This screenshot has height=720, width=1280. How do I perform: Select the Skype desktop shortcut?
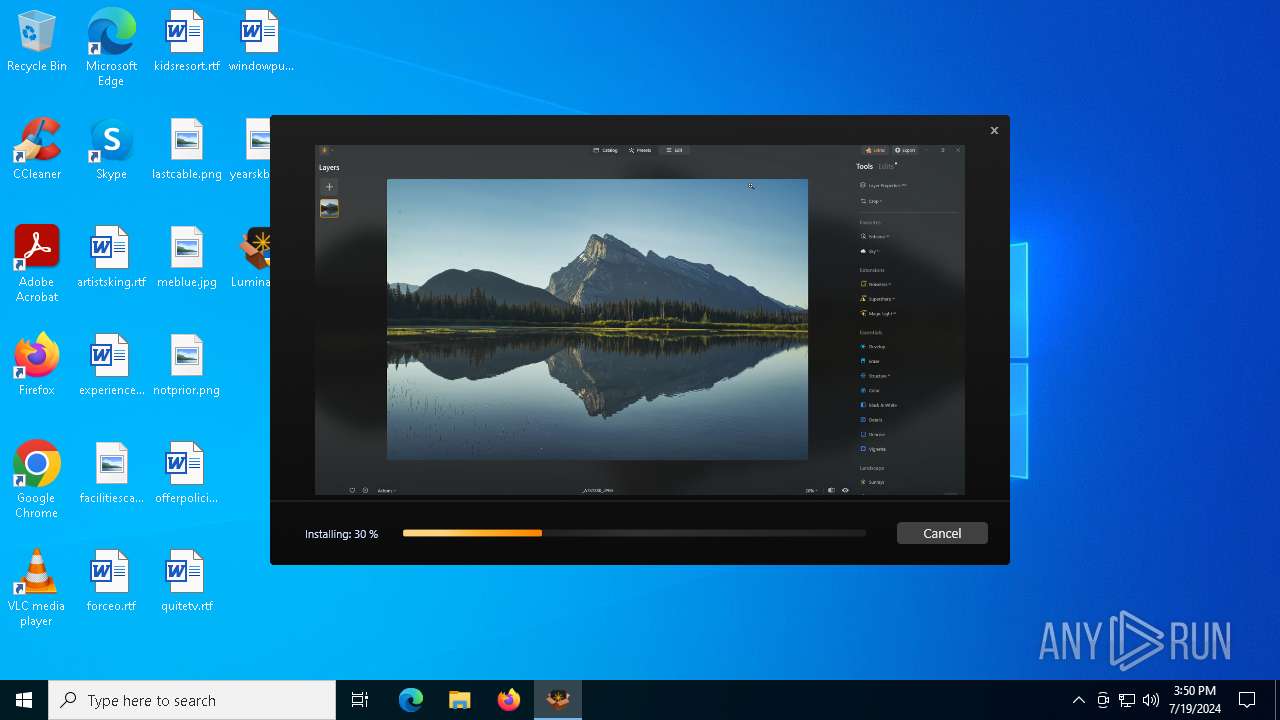pyautogui.click(x=111, y=150)
